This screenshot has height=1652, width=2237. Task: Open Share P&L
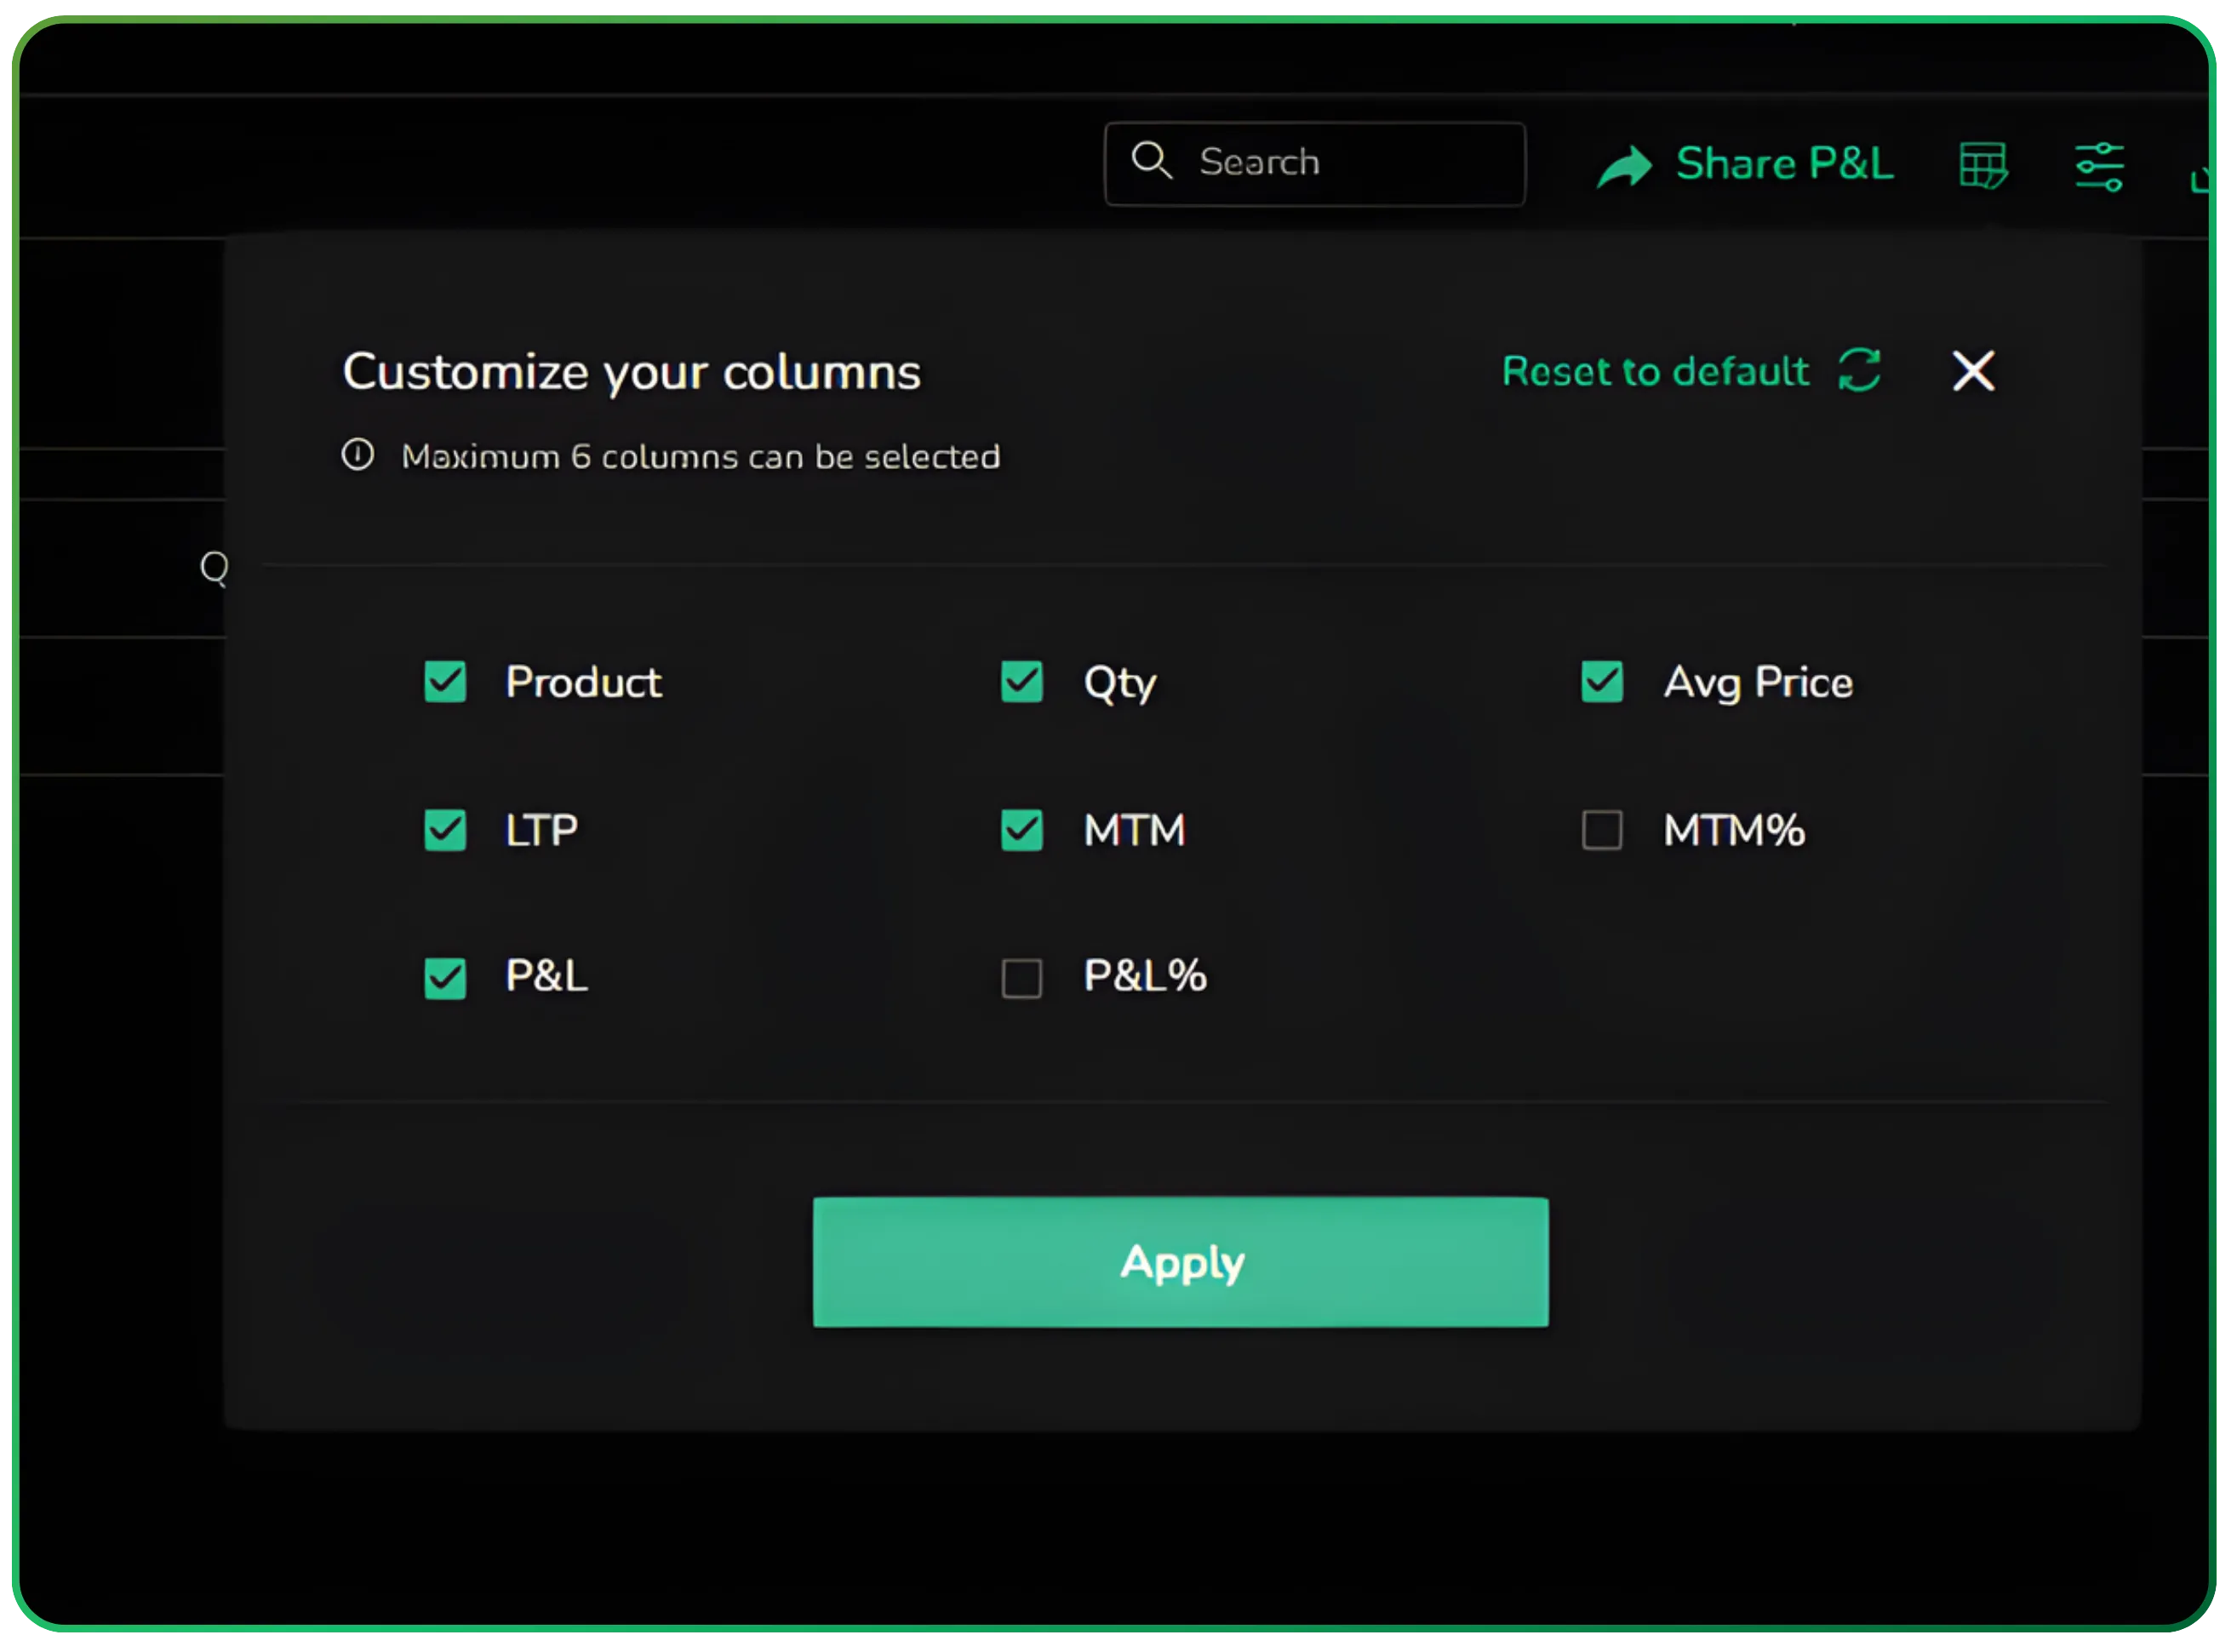(x=1784, y=164)
